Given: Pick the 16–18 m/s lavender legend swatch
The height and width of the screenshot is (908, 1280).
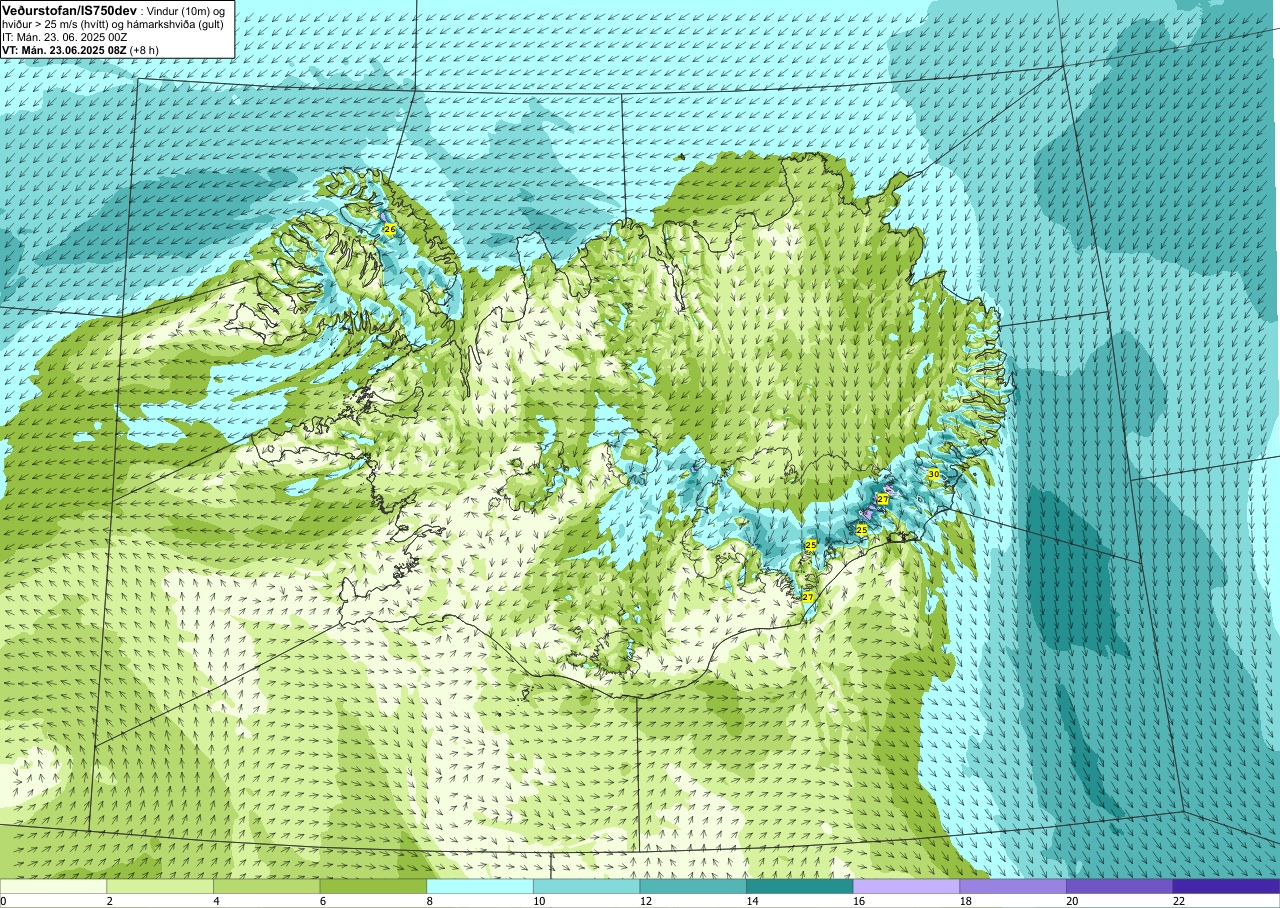Looking at the screenshot, I should 906,886.
